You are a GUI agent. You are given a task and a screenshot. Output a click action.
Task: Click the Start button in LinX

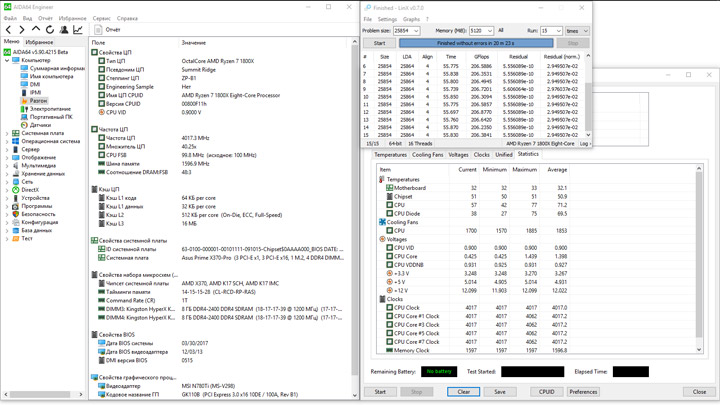click(x=379, y=43)
